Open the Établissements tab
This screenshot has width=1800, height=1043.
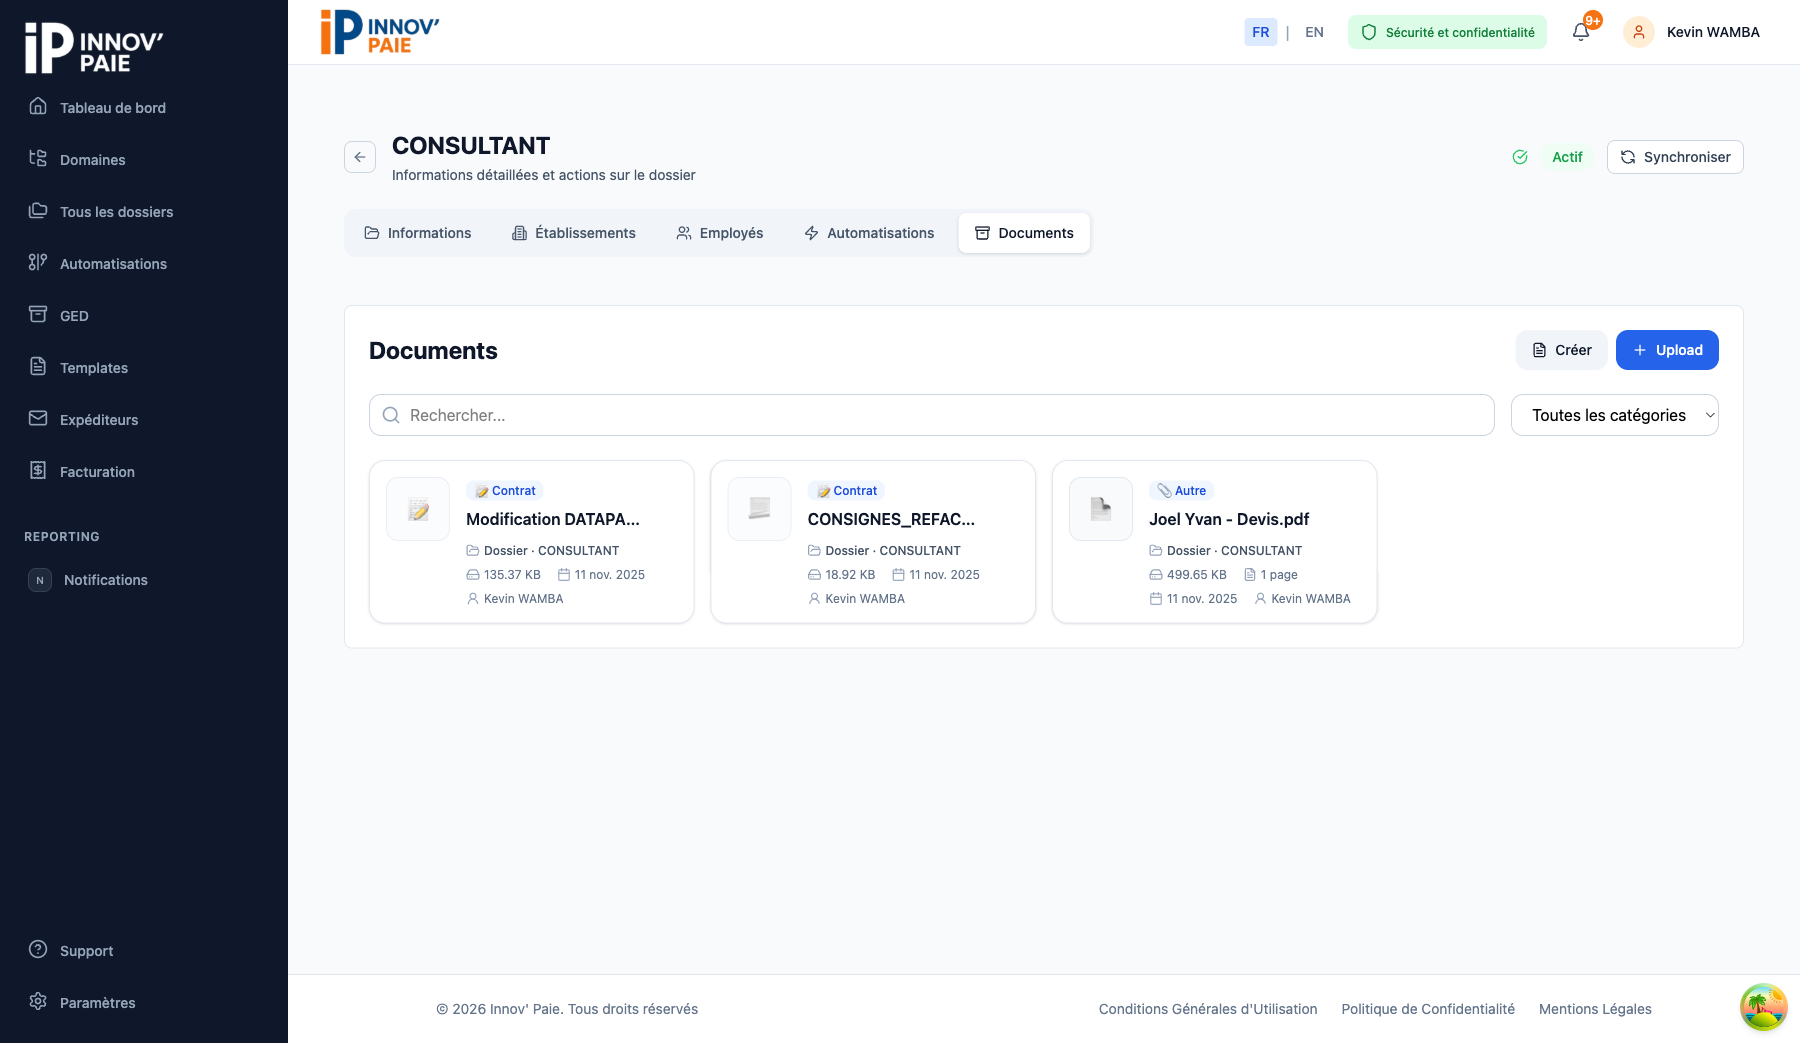(x=574, y=233)
